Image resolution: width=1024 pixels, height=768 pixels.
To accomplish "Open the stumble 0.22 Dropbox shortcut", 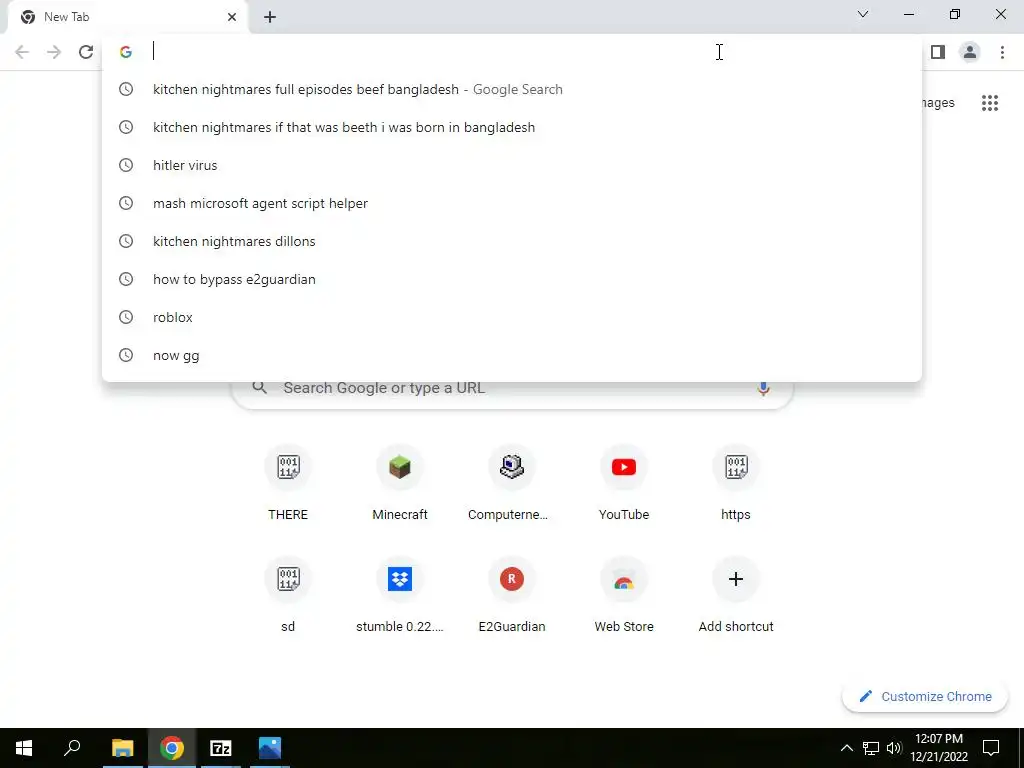I will (400, 596).
